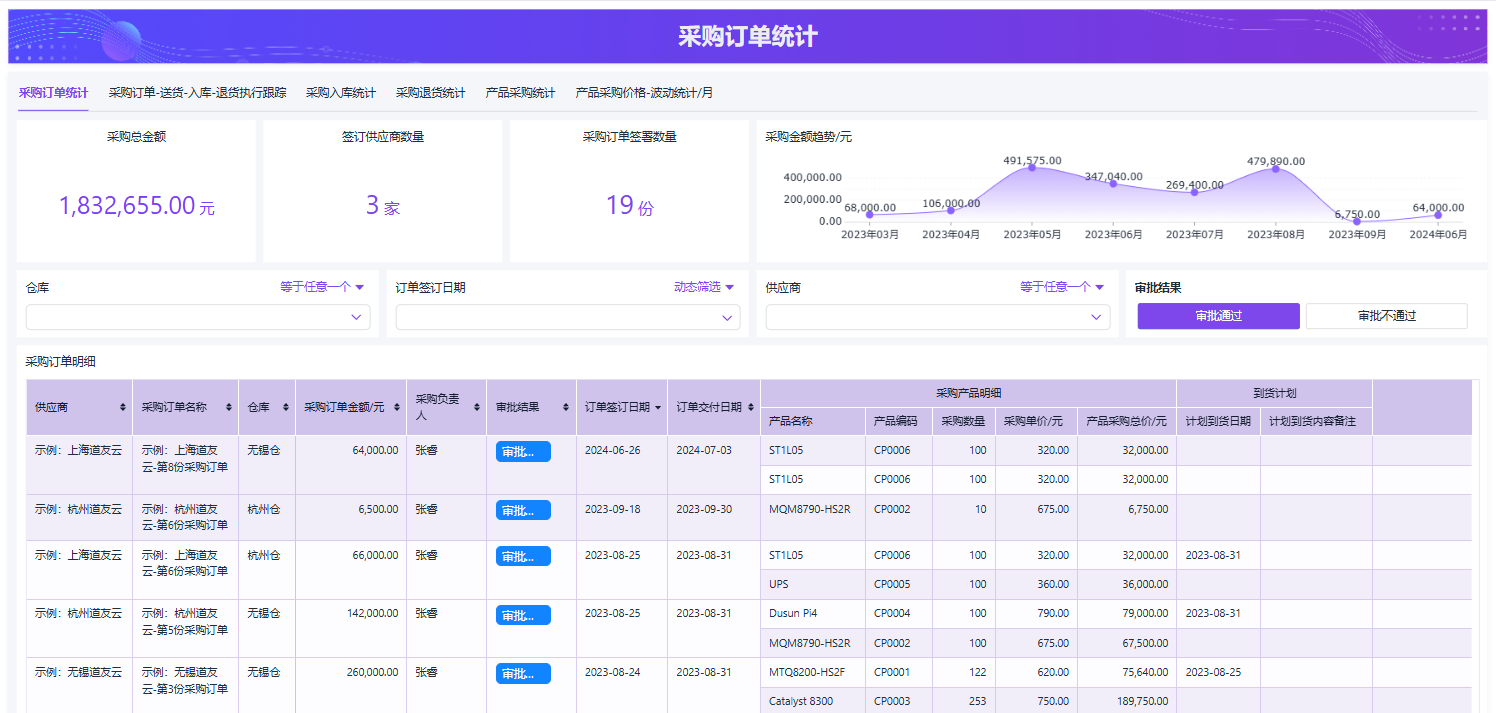Image resolution: width=1496 pixels, height=713 pixels.
Task: Expand the 供应商 selection combo box
Action: 938,317
